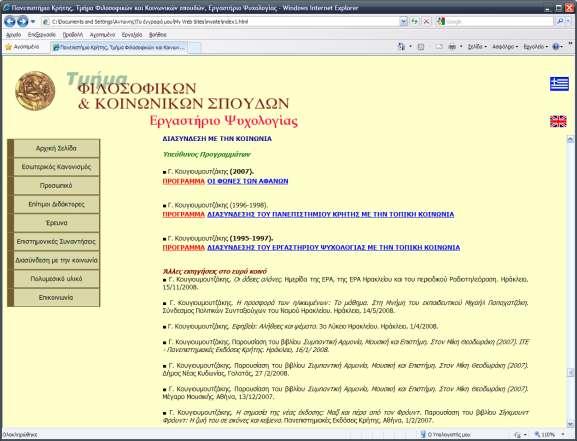Open the zoom level dropdown arrow
This screenshot has height=441, width=577.
point(563,435)
